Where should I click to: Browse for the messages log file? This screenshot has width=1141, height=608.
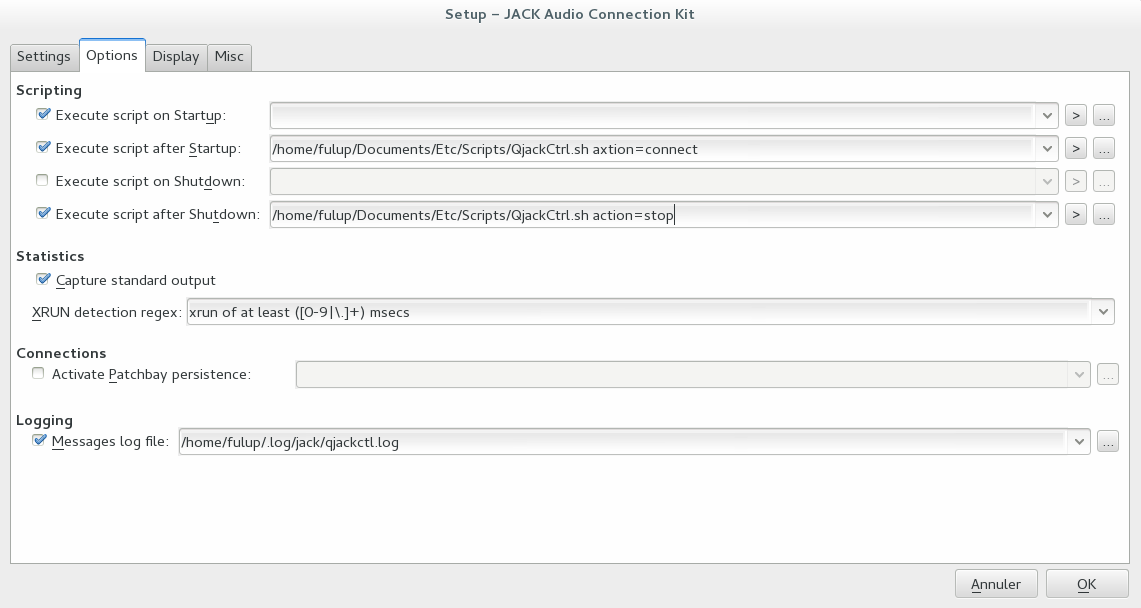click(x=1107, y=441)
